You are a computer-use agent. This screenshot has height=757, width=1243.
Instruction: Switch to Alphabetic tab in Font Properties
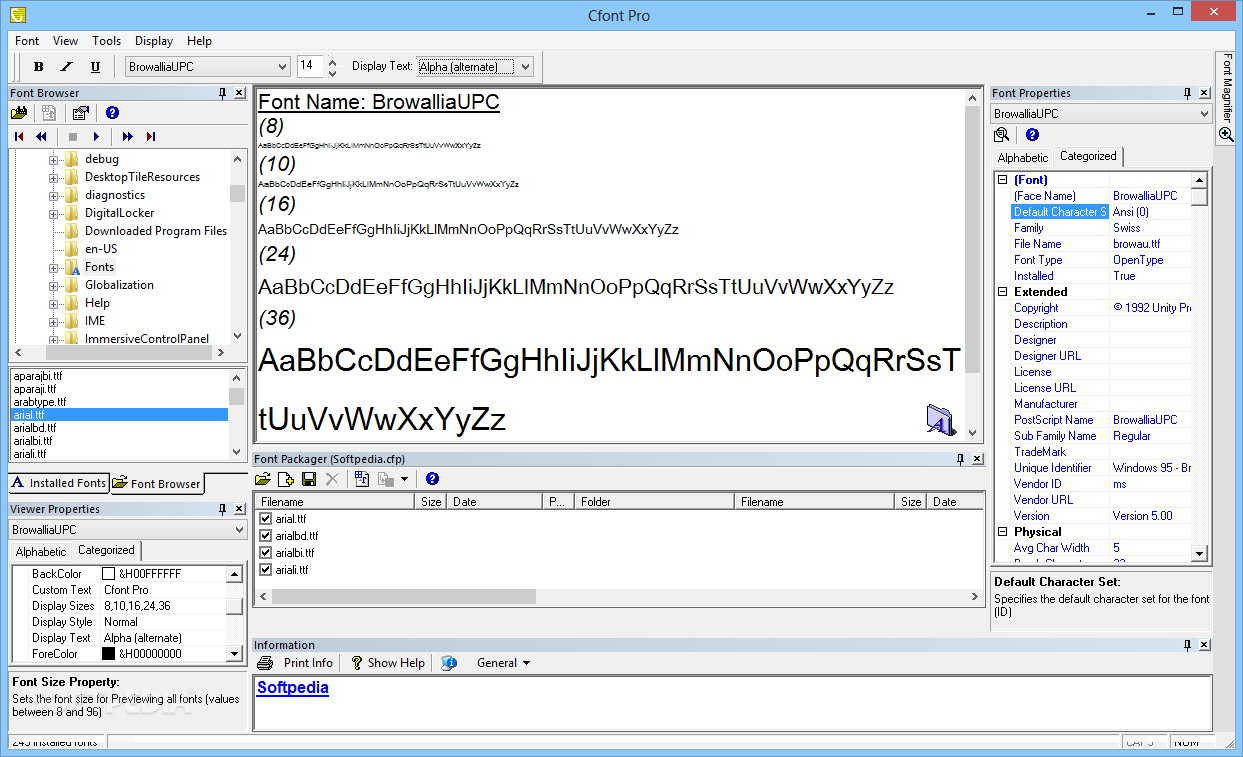pyautogui.click(x=1023, y=158)
